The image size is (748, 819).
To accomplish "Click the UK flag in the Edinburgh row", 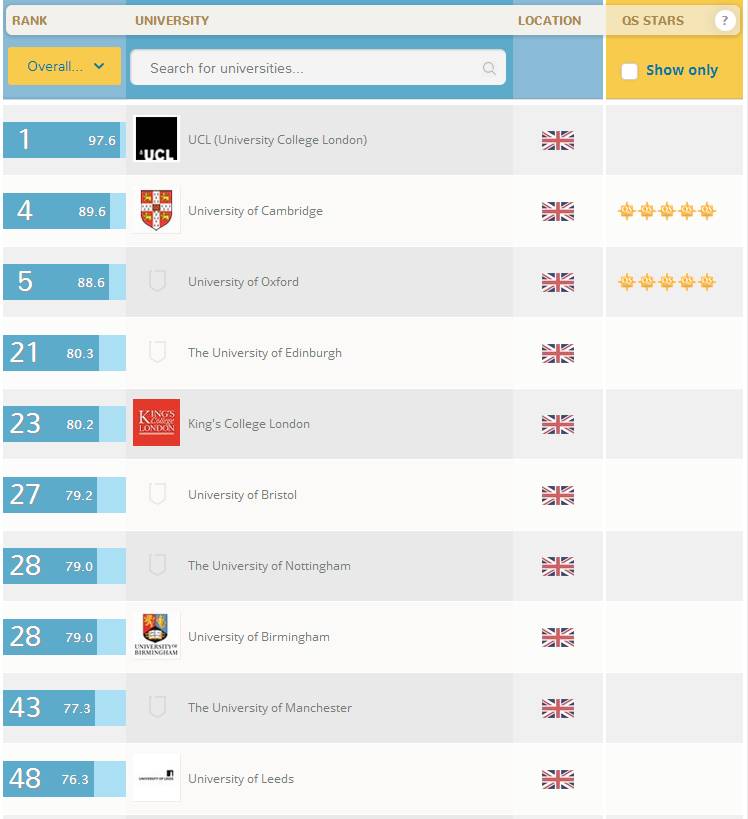I will 558,353.
